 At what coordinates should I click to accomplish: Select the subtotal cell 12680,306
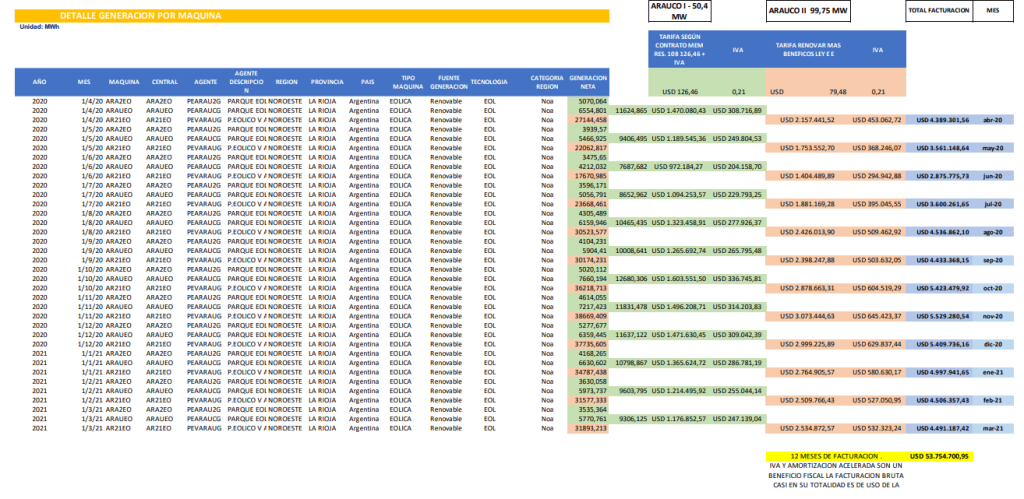(x=631, y=279)
